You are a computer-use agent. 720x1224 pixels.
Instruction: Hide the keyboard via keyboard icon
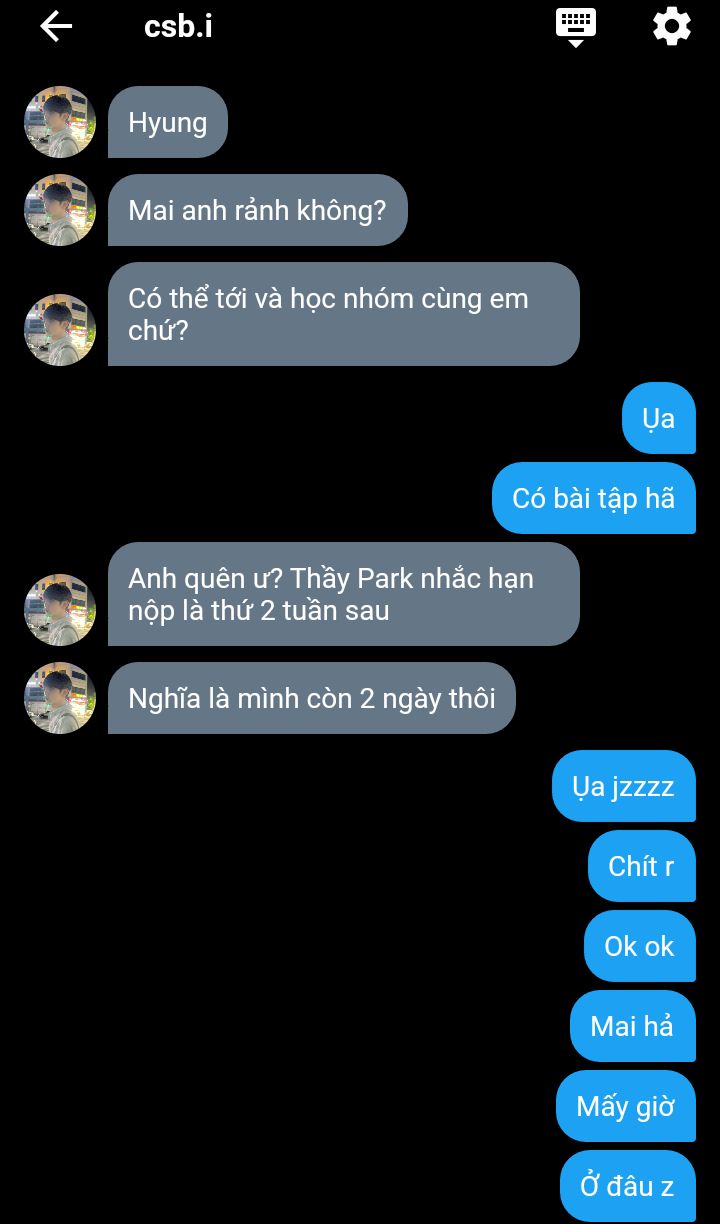click(576, 27)
